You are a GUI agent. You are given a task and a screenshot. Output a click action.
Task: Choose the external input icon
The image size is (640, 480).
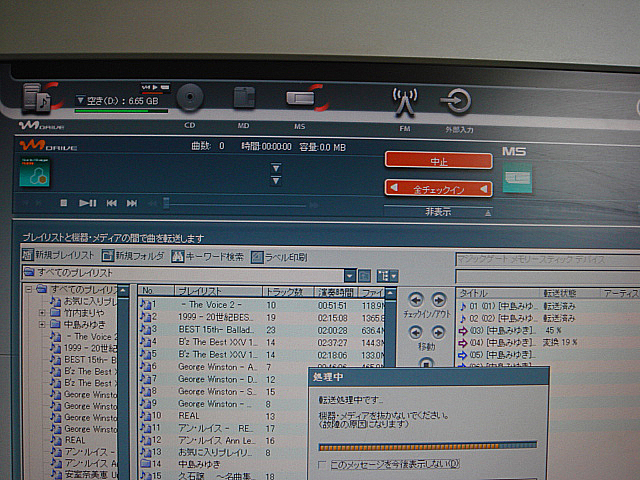(456, 100)
